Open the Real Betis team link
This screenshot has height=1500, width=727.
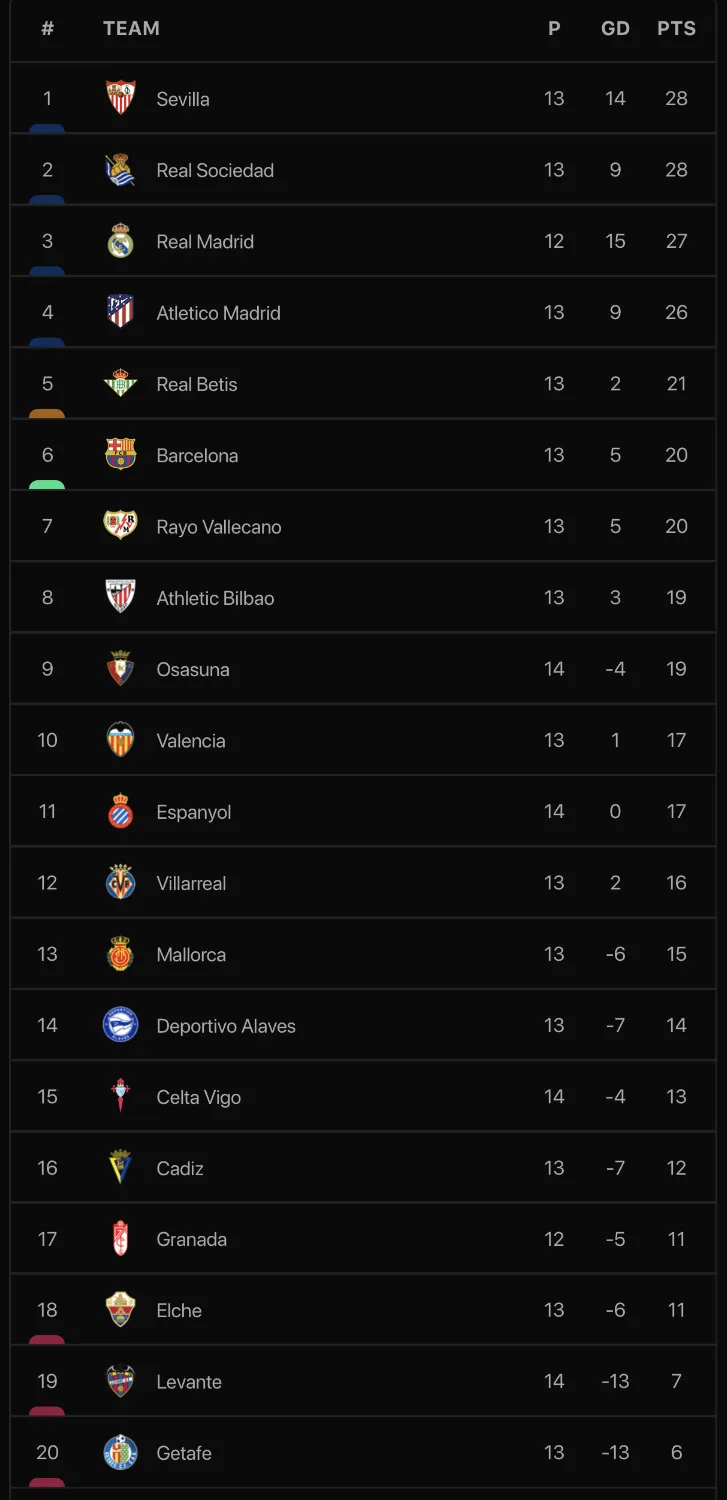pos(197,384)
